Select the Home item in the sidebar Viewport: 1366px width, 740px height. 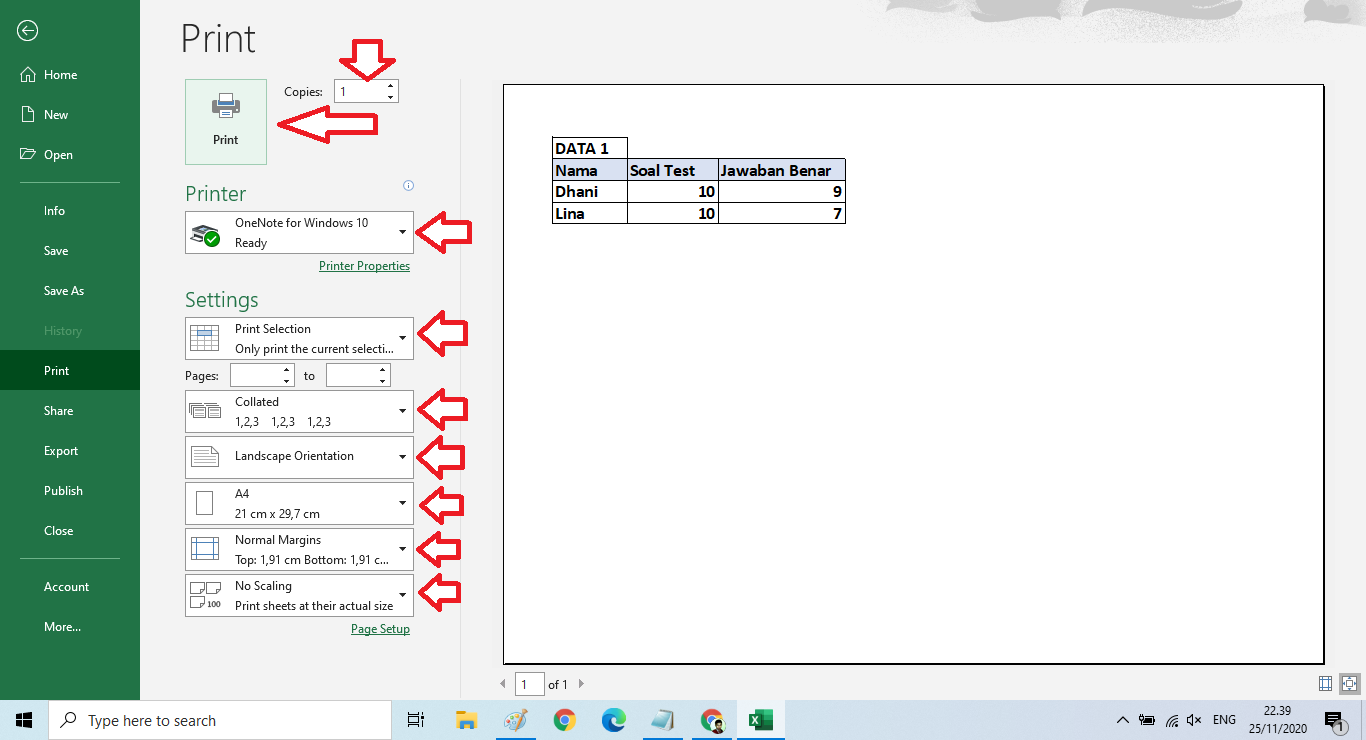click(x=60, y=74)
